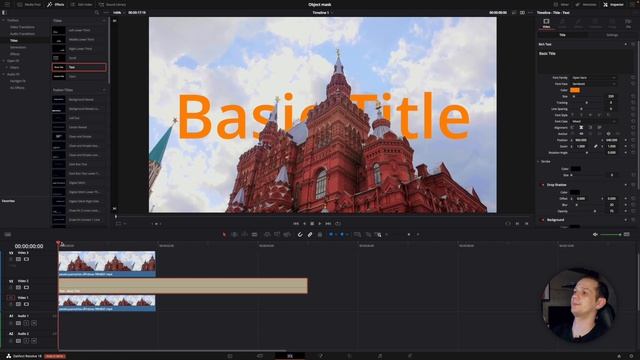Select the Selection Mode arrow tool
The height and width of the screenshot is (360, 640).
pyautogui.click(x=224, y=235)
